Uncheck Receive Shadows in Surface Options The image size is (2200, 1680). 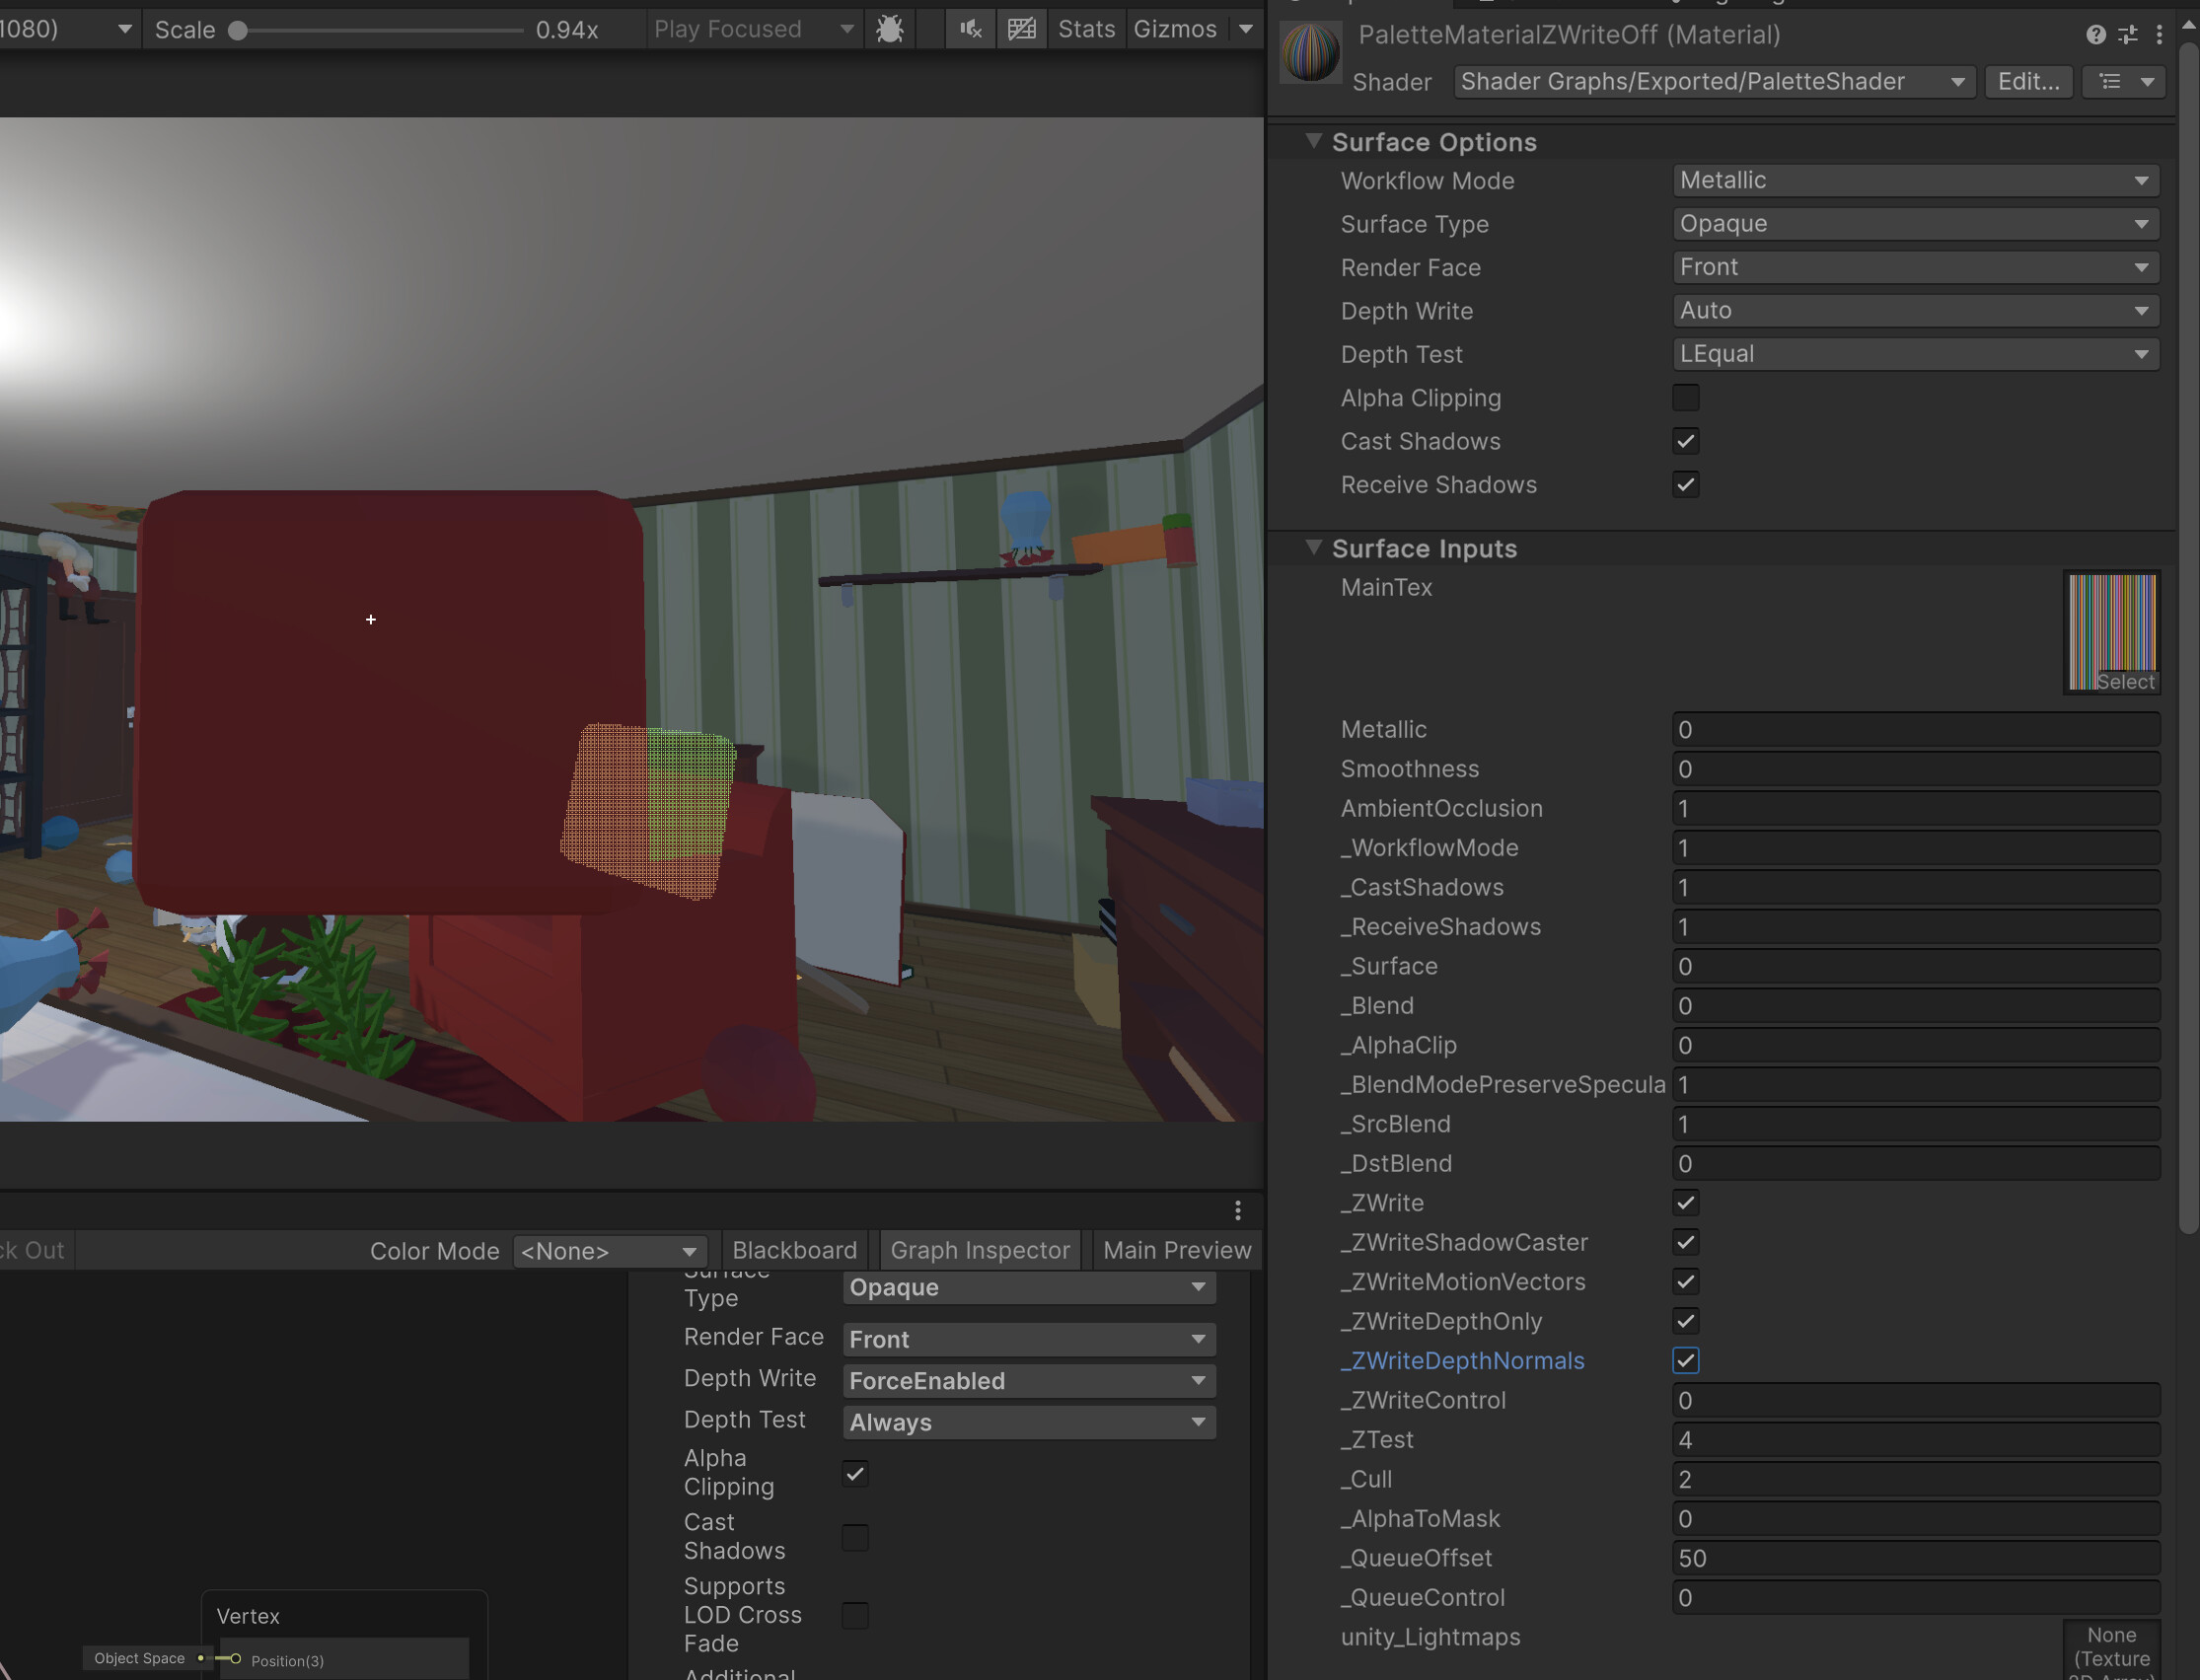coord(1685,484)
